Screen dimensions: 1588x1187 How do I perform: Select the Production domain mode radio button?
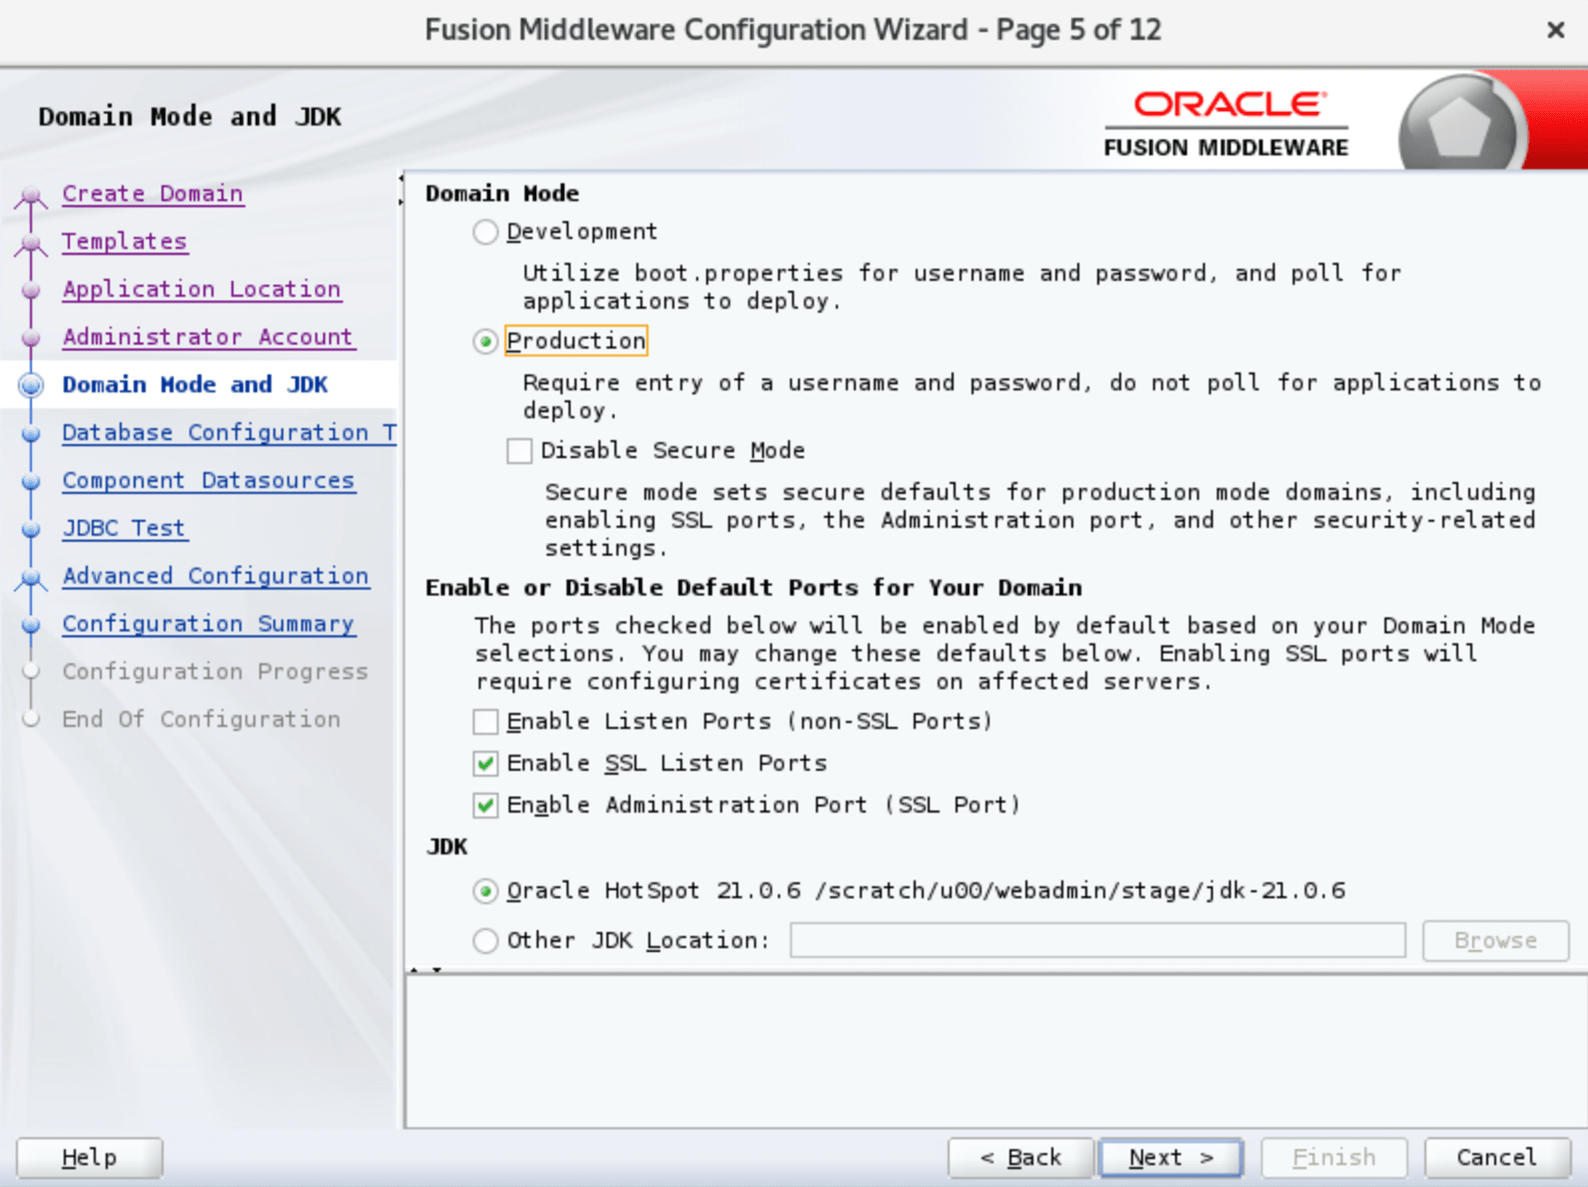click(x=485, y=342)
